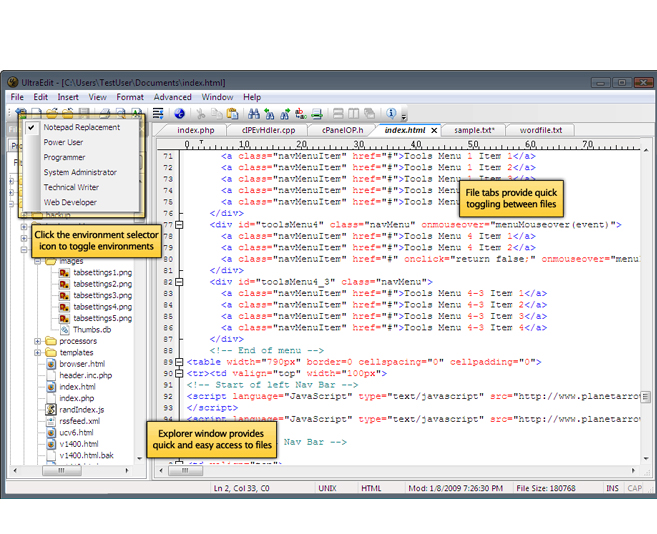Open the Replace toolbar icon
This screenshot has height=534, width=657.
[300, 114]
